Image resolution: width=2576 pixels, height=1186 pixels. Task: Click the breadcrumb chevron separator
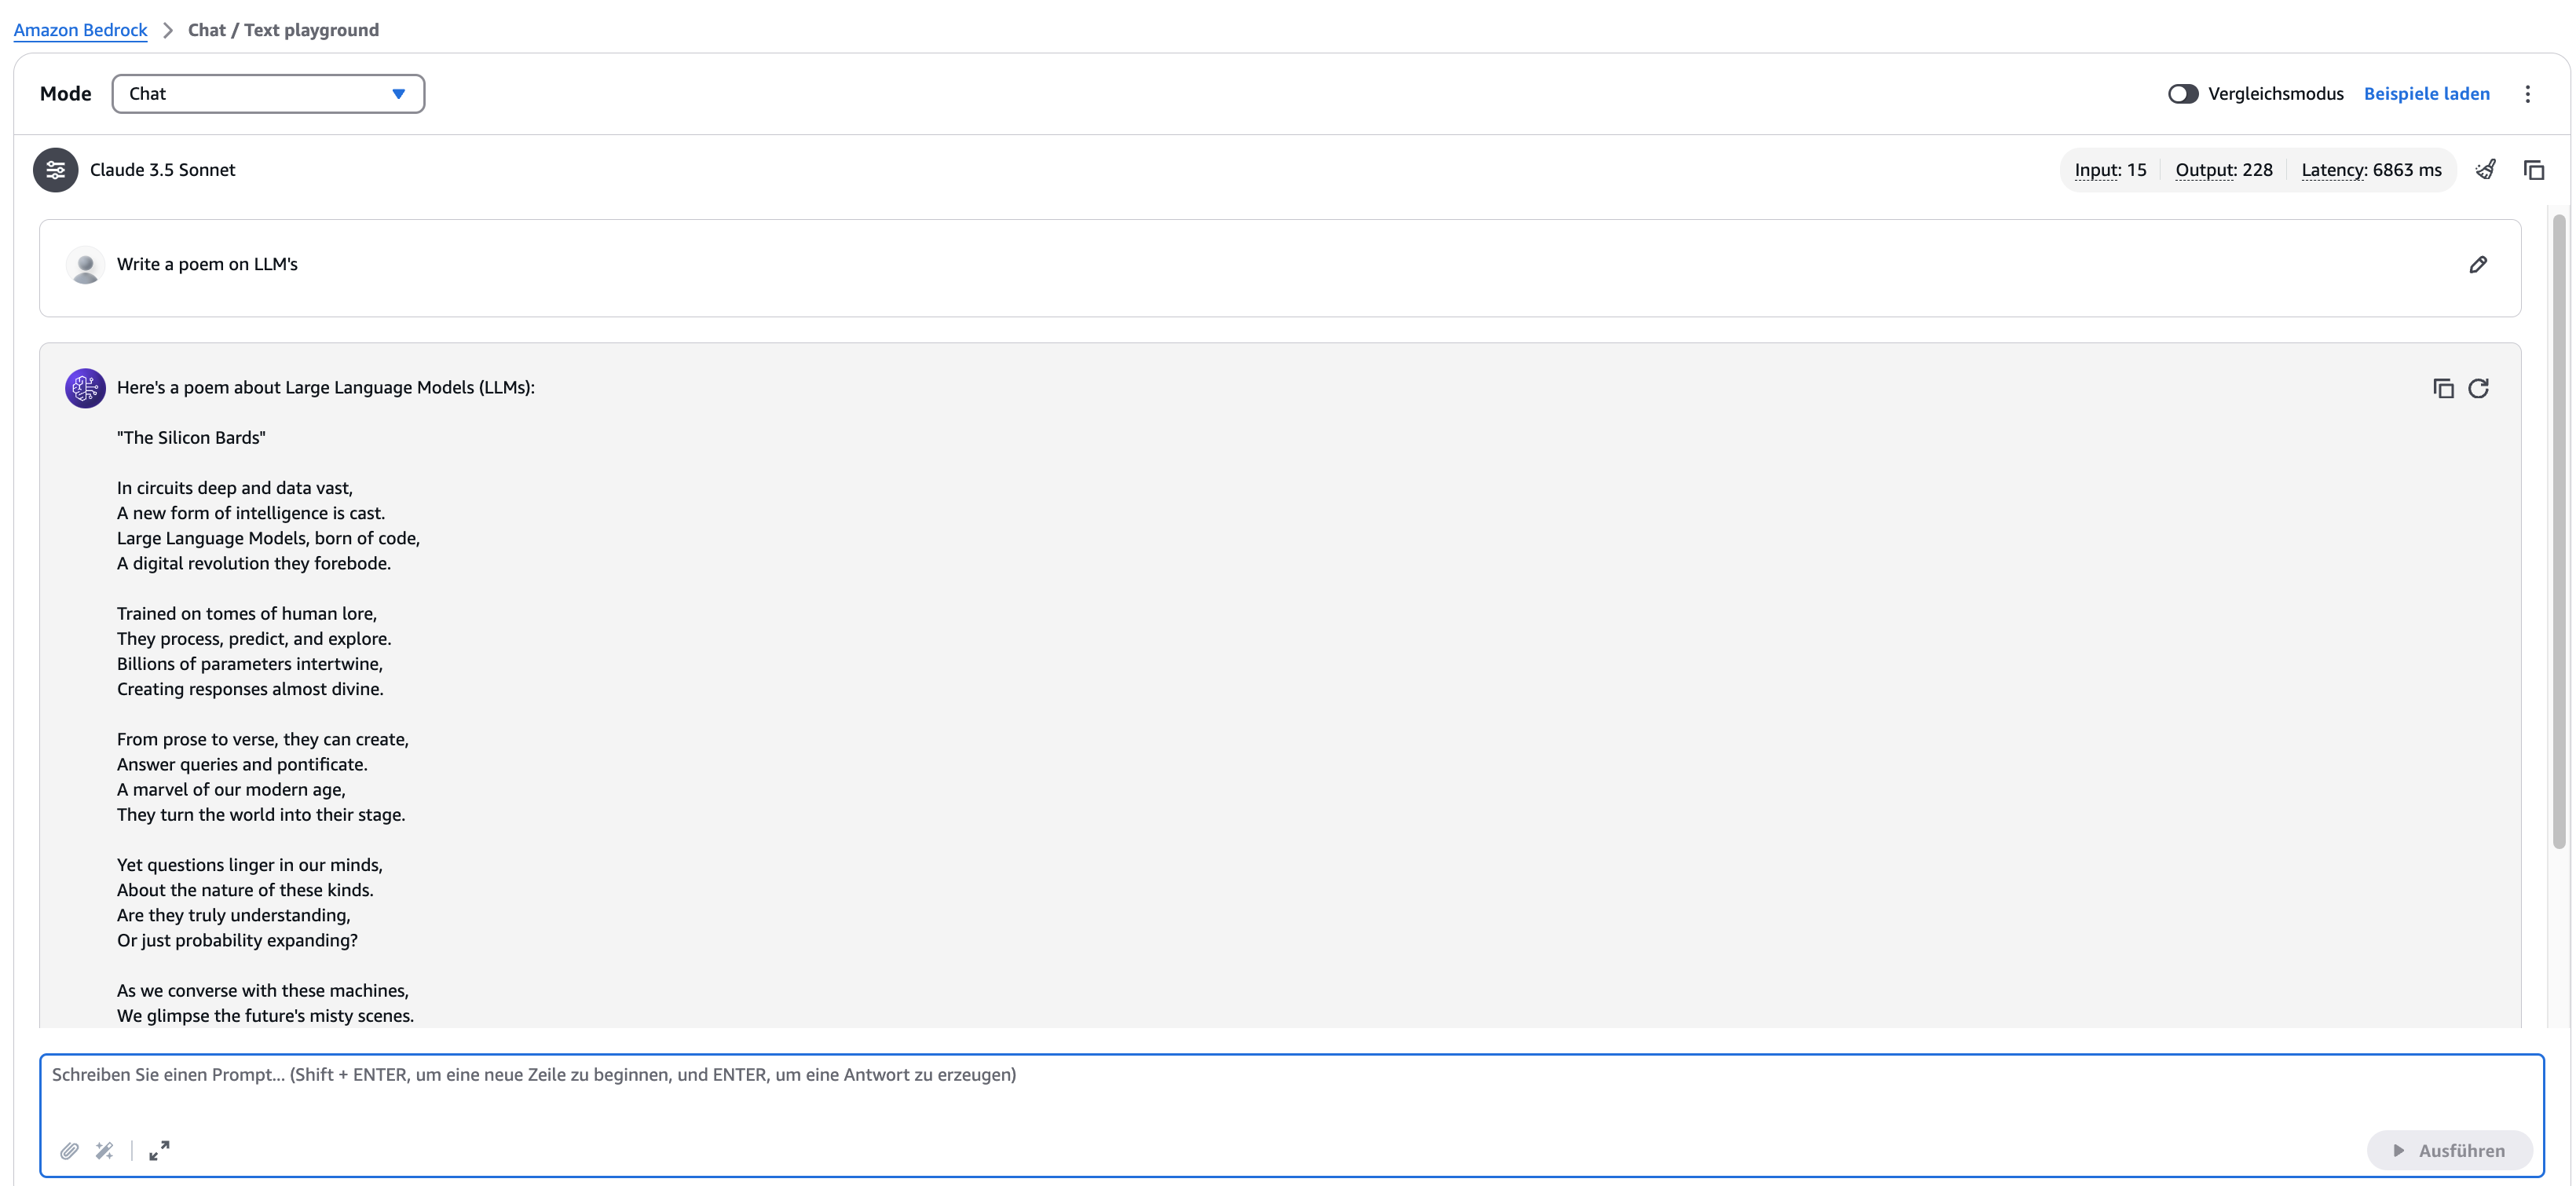(168, 30)
